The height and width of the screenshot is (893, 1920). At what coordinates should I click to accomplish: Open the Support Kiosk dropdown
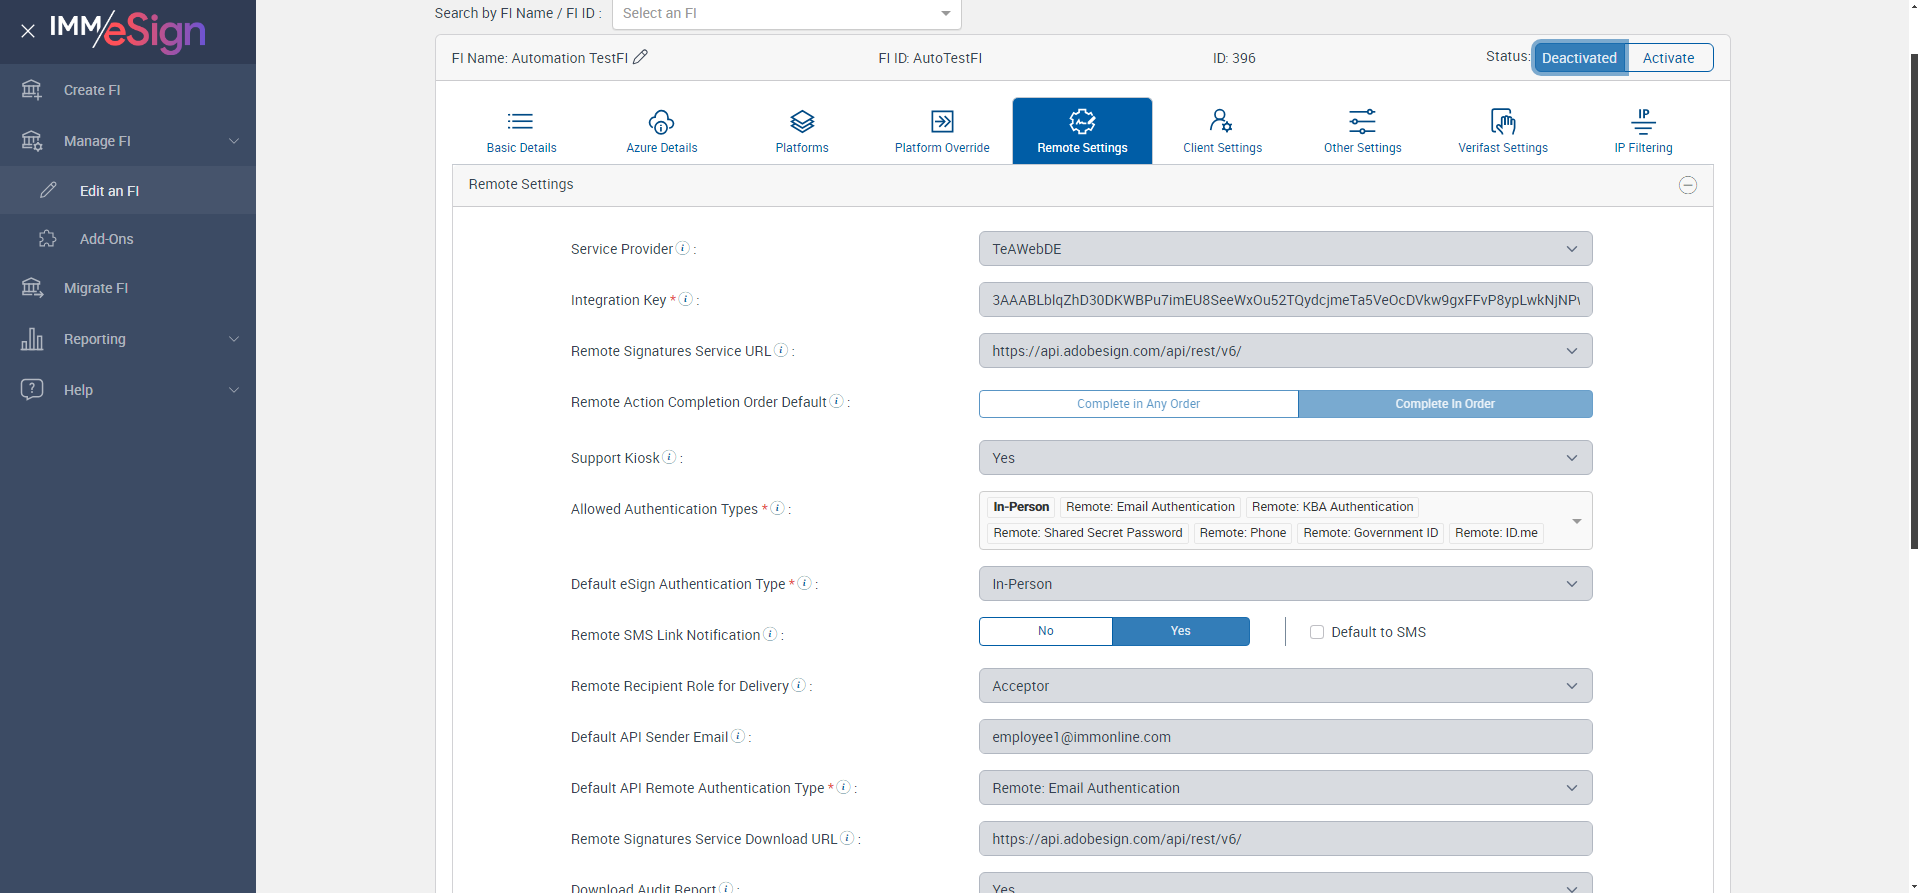coord(1285,458)
